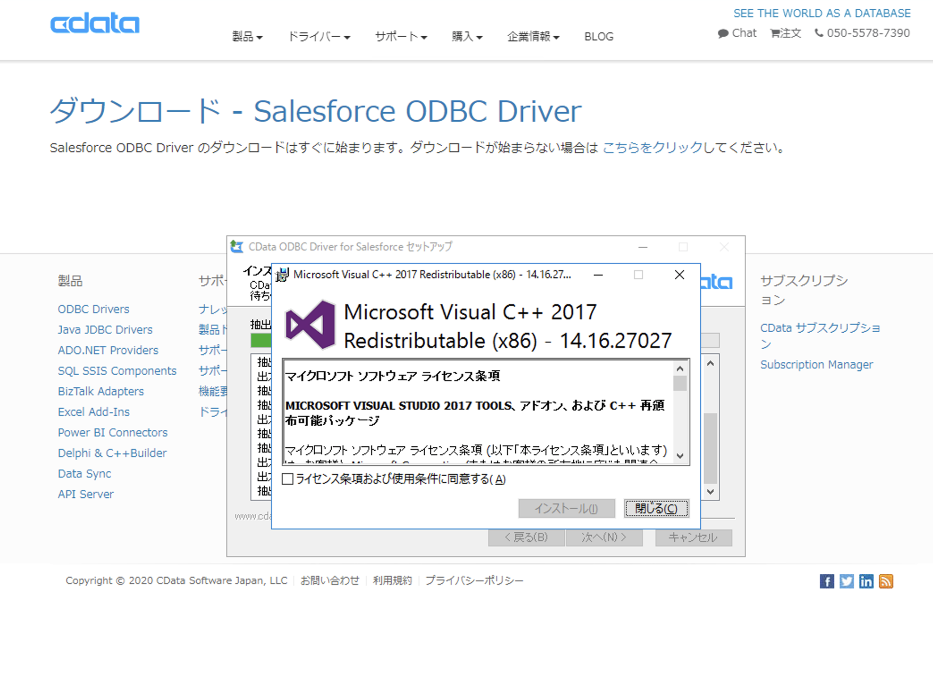The width and height of the screenshot is (933, 689).
Task: Agree to the license terms checkbox
Action: pos(287,479)
